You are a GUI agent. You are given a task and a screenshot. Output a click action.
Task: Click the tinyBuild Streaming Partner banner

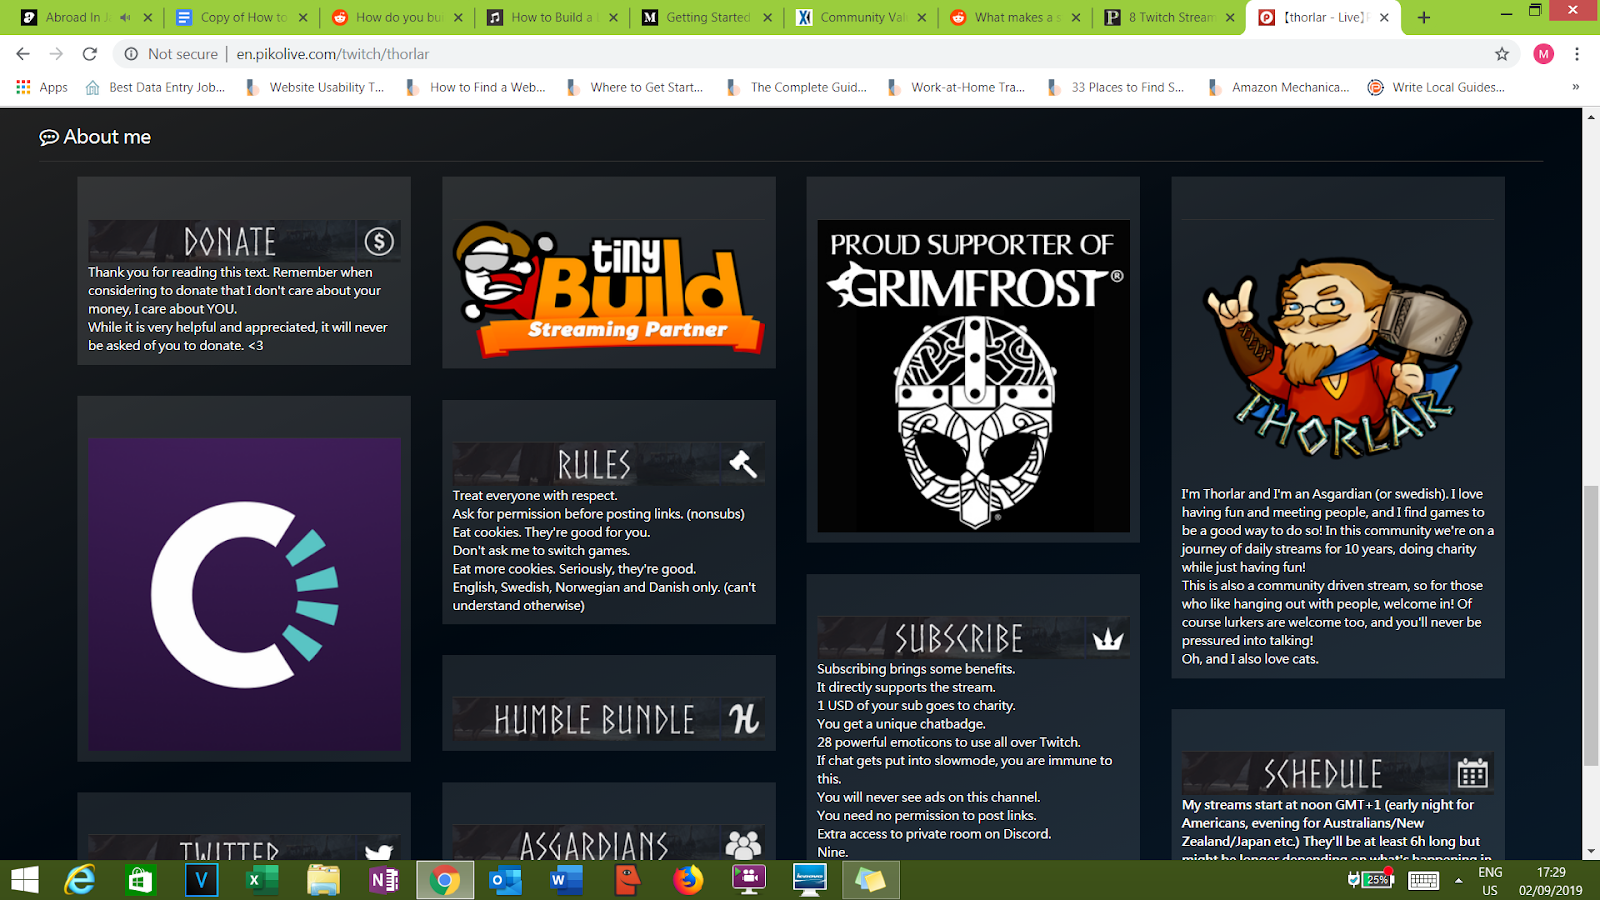tap(609, 290)
